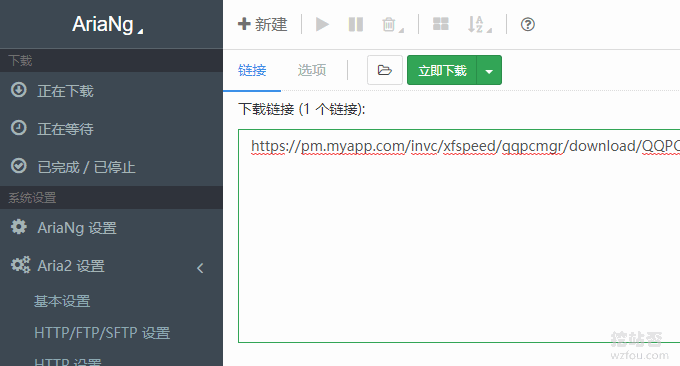The height and width of the screenshot is (366, 680).
Task: Expand the 立即下载 dropdown arrow
Action: pos(489,70)
